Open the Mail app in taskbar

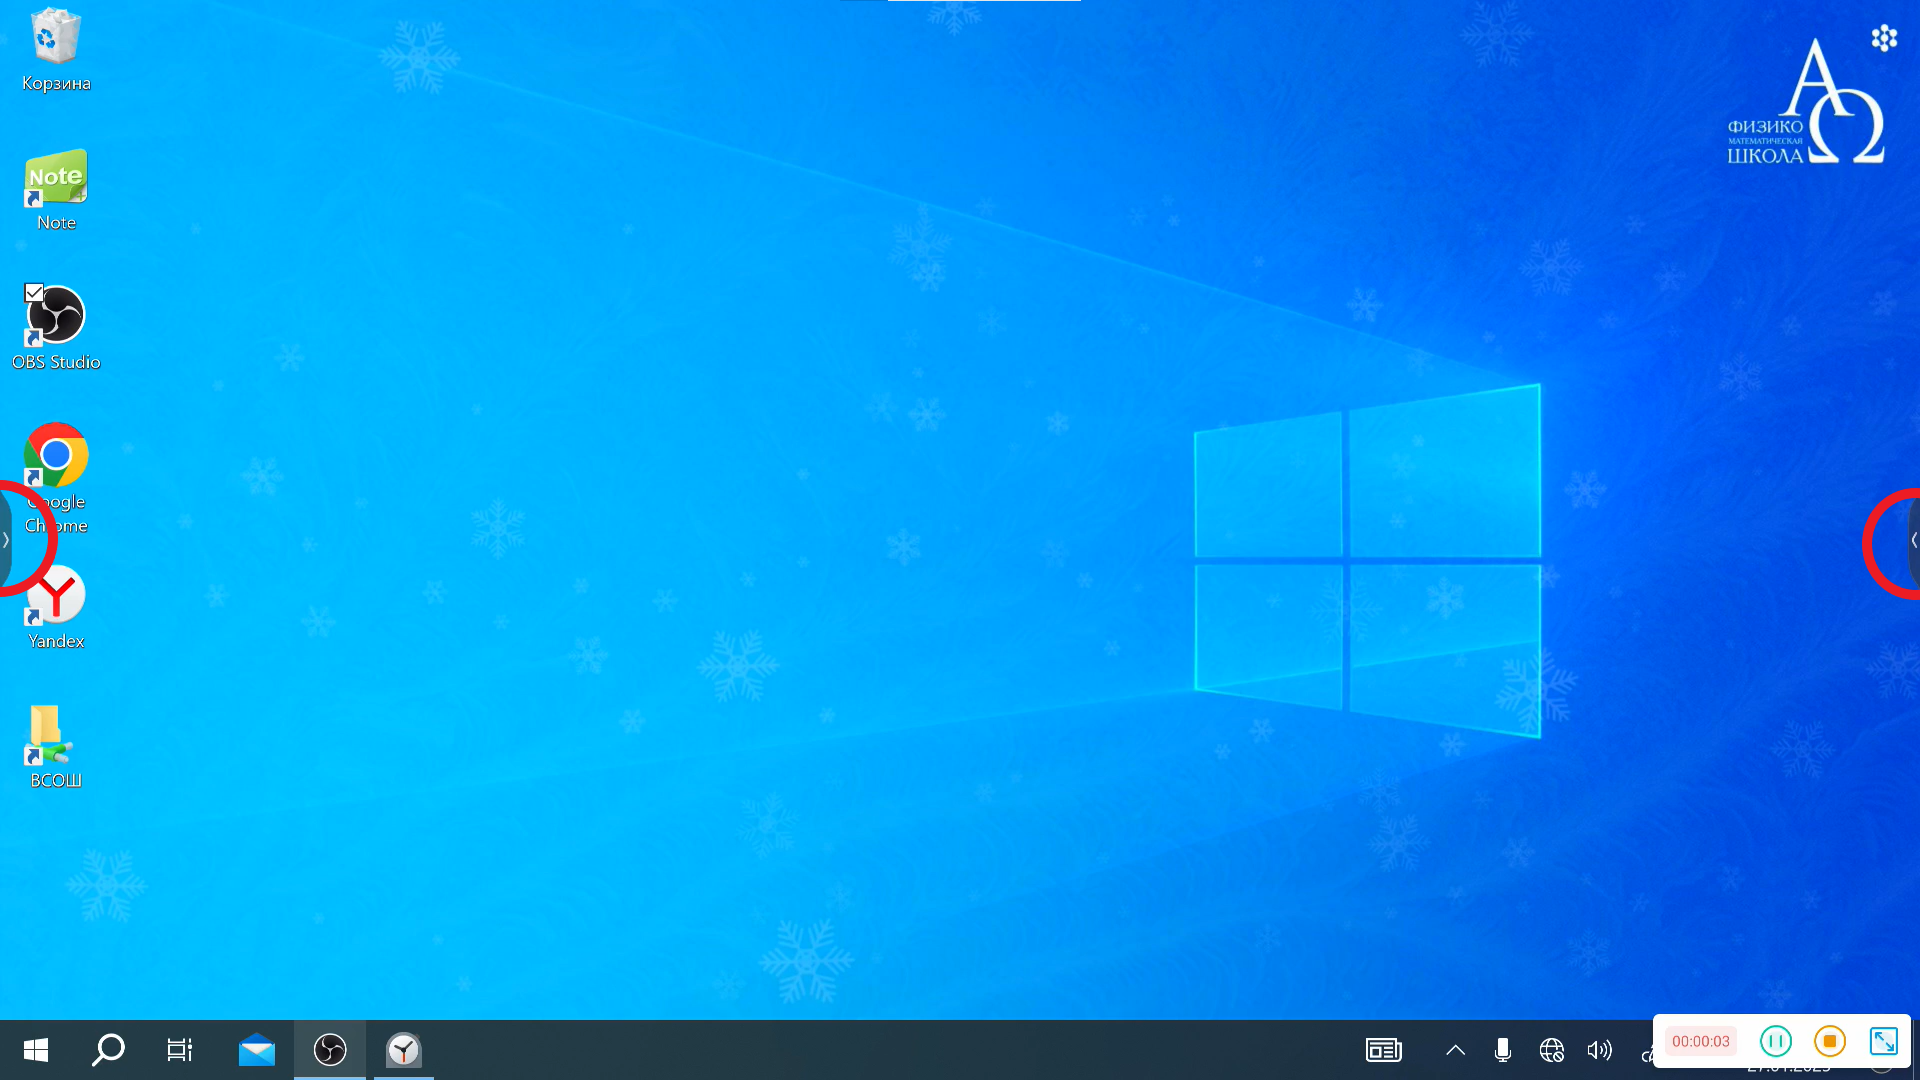pos(257,1050)
